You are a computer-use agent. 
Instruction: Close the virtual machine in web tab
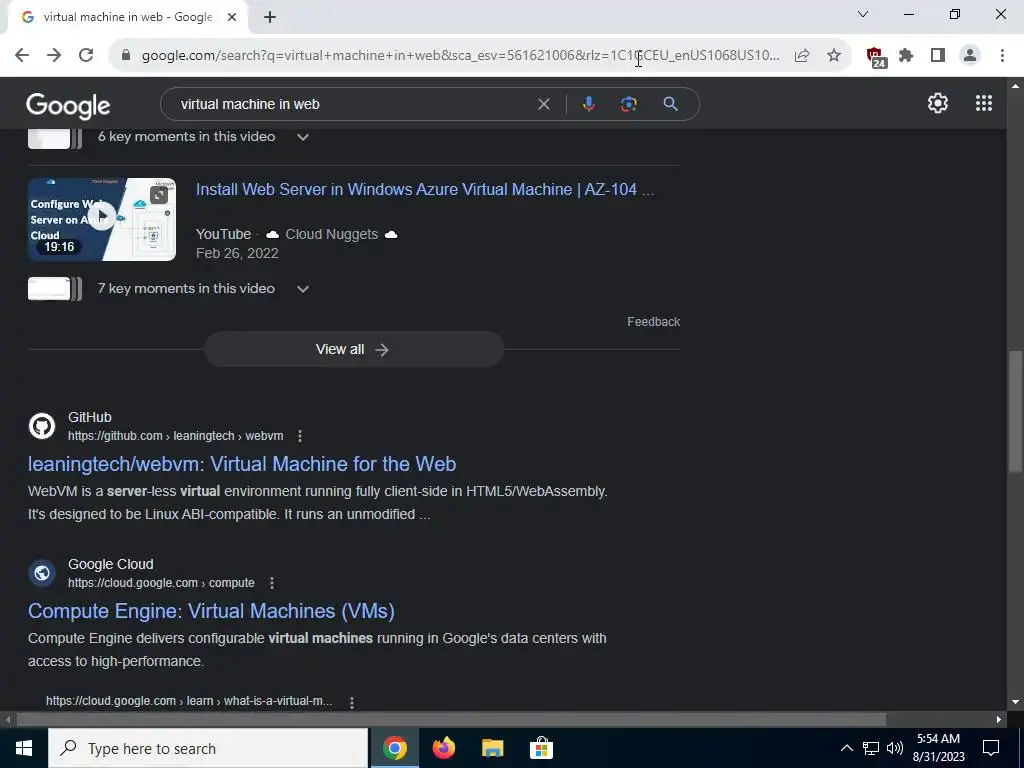point(232,17)
